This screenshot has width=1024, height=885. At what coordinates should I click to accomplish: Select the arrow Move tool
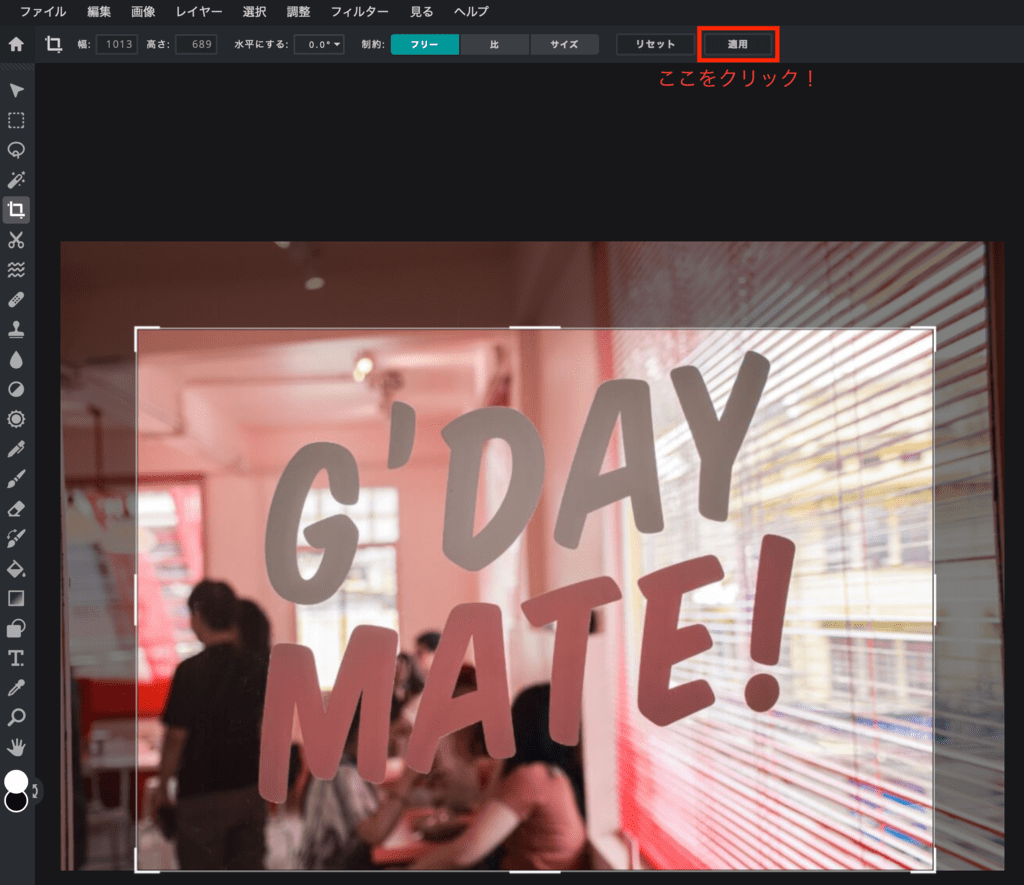16,91
